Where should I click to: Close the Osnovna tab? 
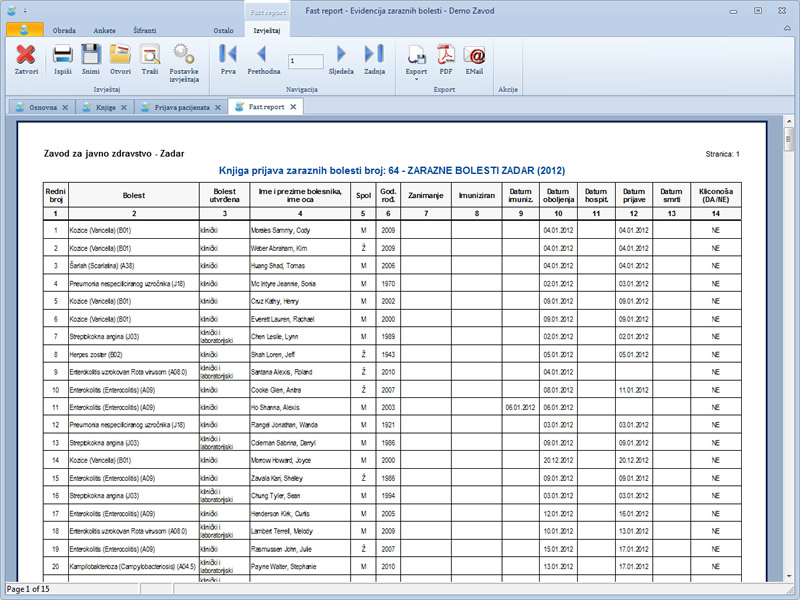coord(65,107)
